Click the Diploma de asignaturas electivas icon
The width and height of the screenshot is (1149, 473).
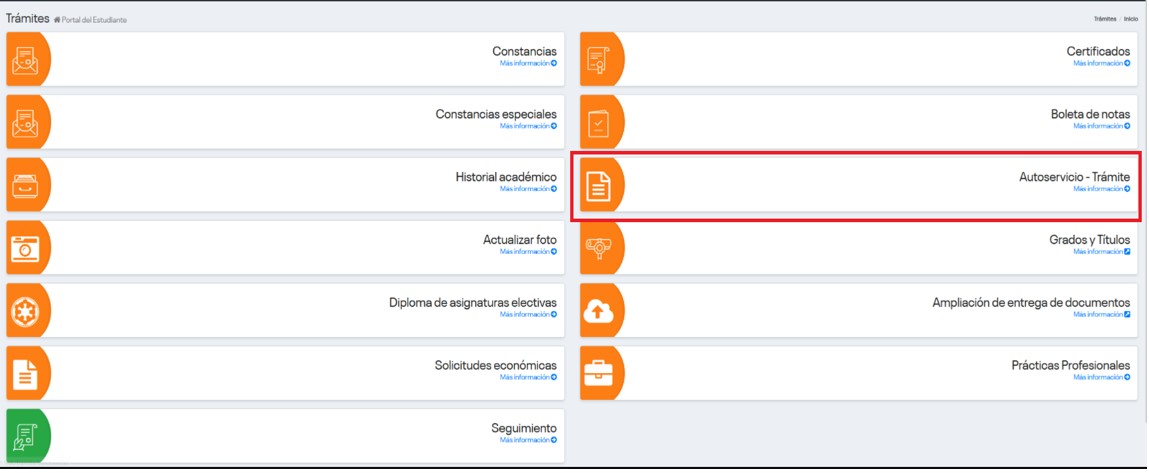(x=24, y=311)
